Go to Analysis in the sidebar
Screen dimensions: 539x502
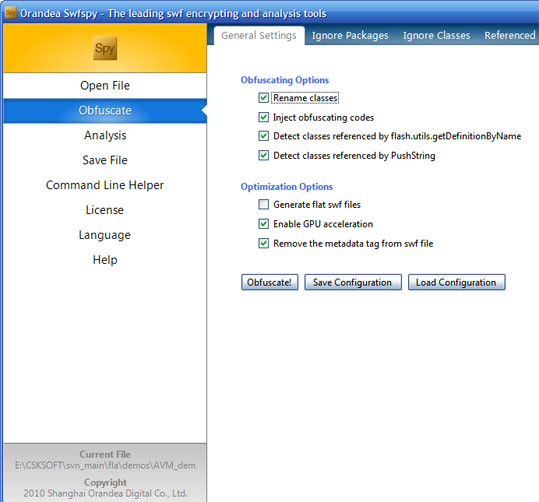tap(105, 135)
